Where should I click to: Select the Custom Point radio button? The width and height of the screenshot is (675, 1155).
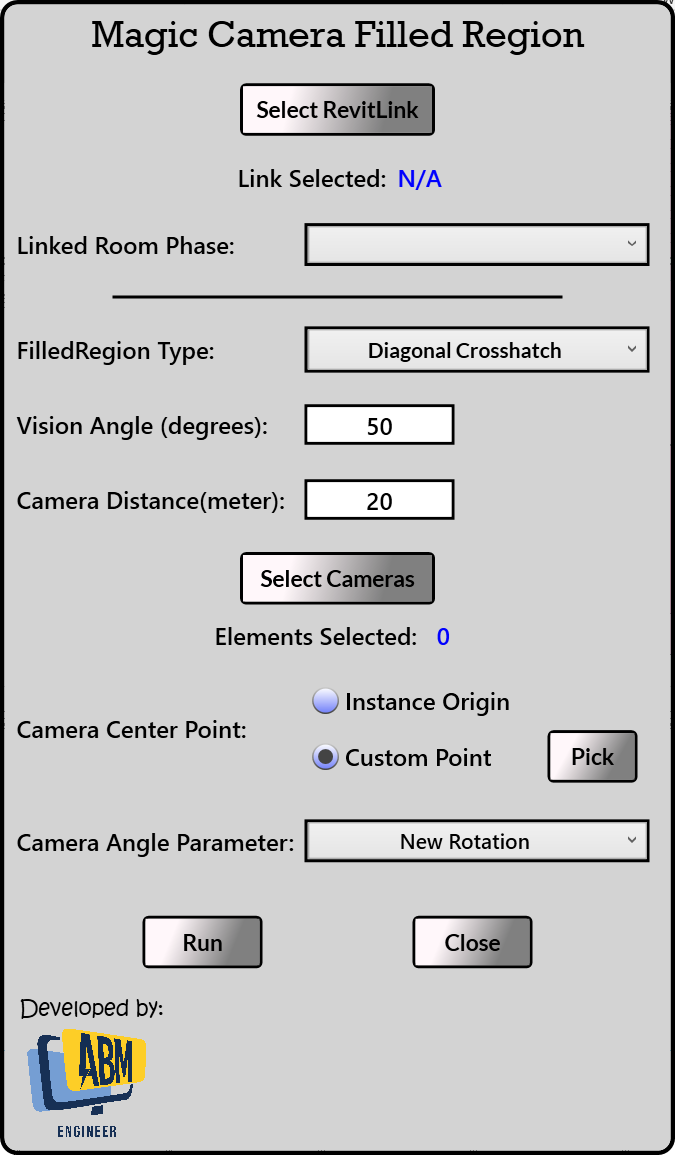(326, 758)
